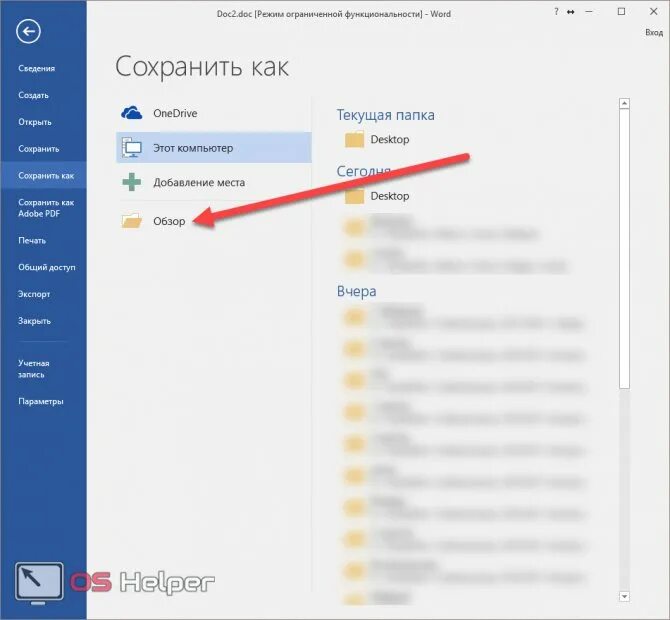This screenshot has height=620, width=670.
Task: Open Desktop under Сегодня
Action: click(390, 196)
